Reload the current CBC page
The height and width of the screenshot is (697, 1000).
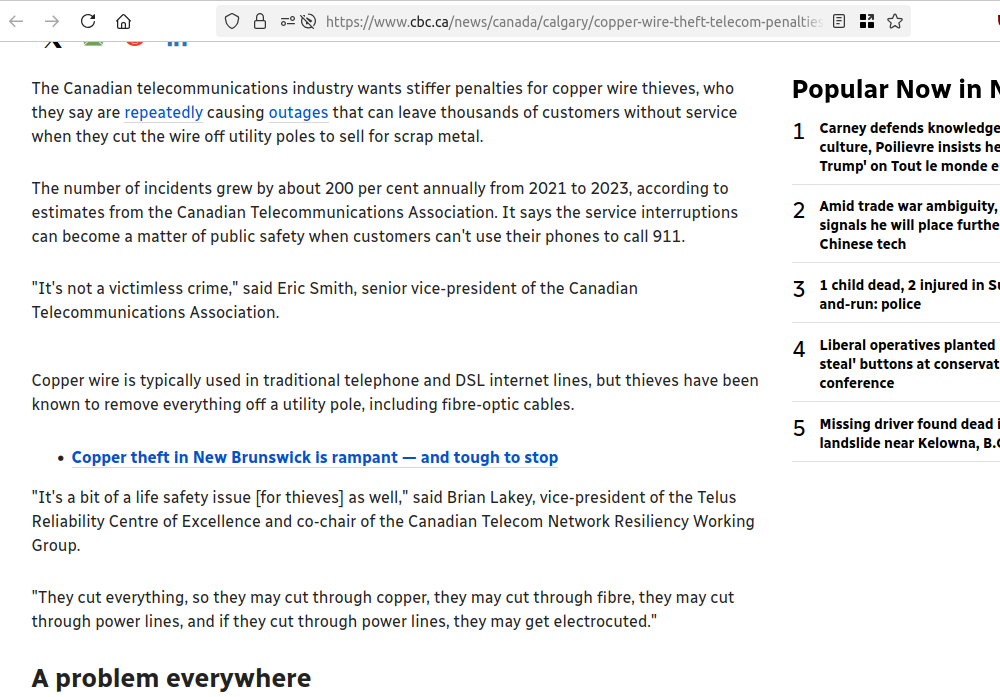tap(88, 22)
